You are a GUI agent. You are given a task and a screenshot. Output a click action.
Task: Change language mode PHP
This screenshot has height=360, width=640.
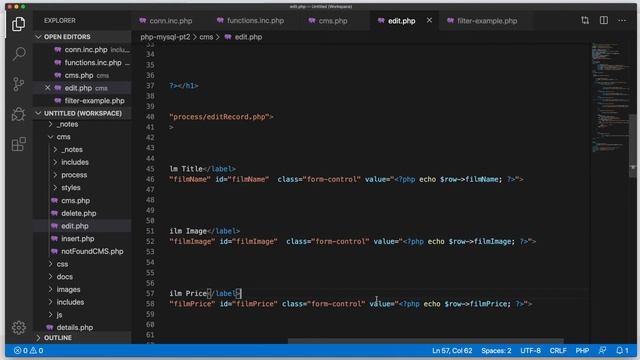coord(582,351)
